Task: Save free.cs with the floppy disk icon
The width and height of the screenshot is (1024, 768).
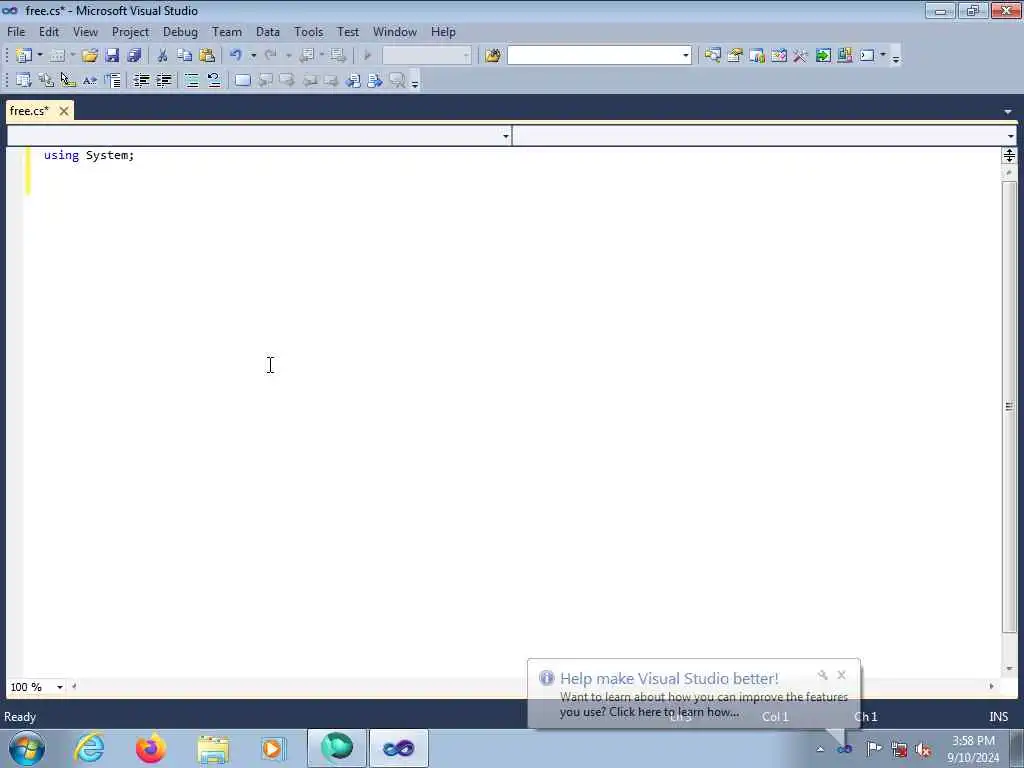Action: pos(112,56)
